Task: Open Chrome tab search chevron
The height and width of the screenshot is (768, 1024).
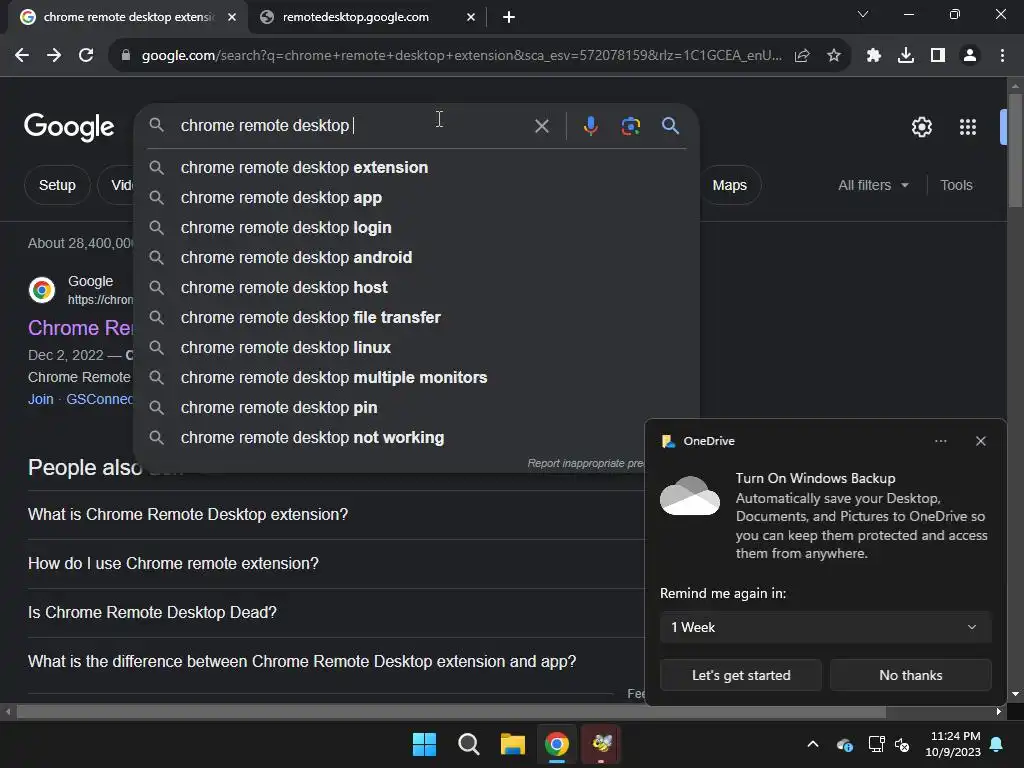Action: (x=863, y=14)
